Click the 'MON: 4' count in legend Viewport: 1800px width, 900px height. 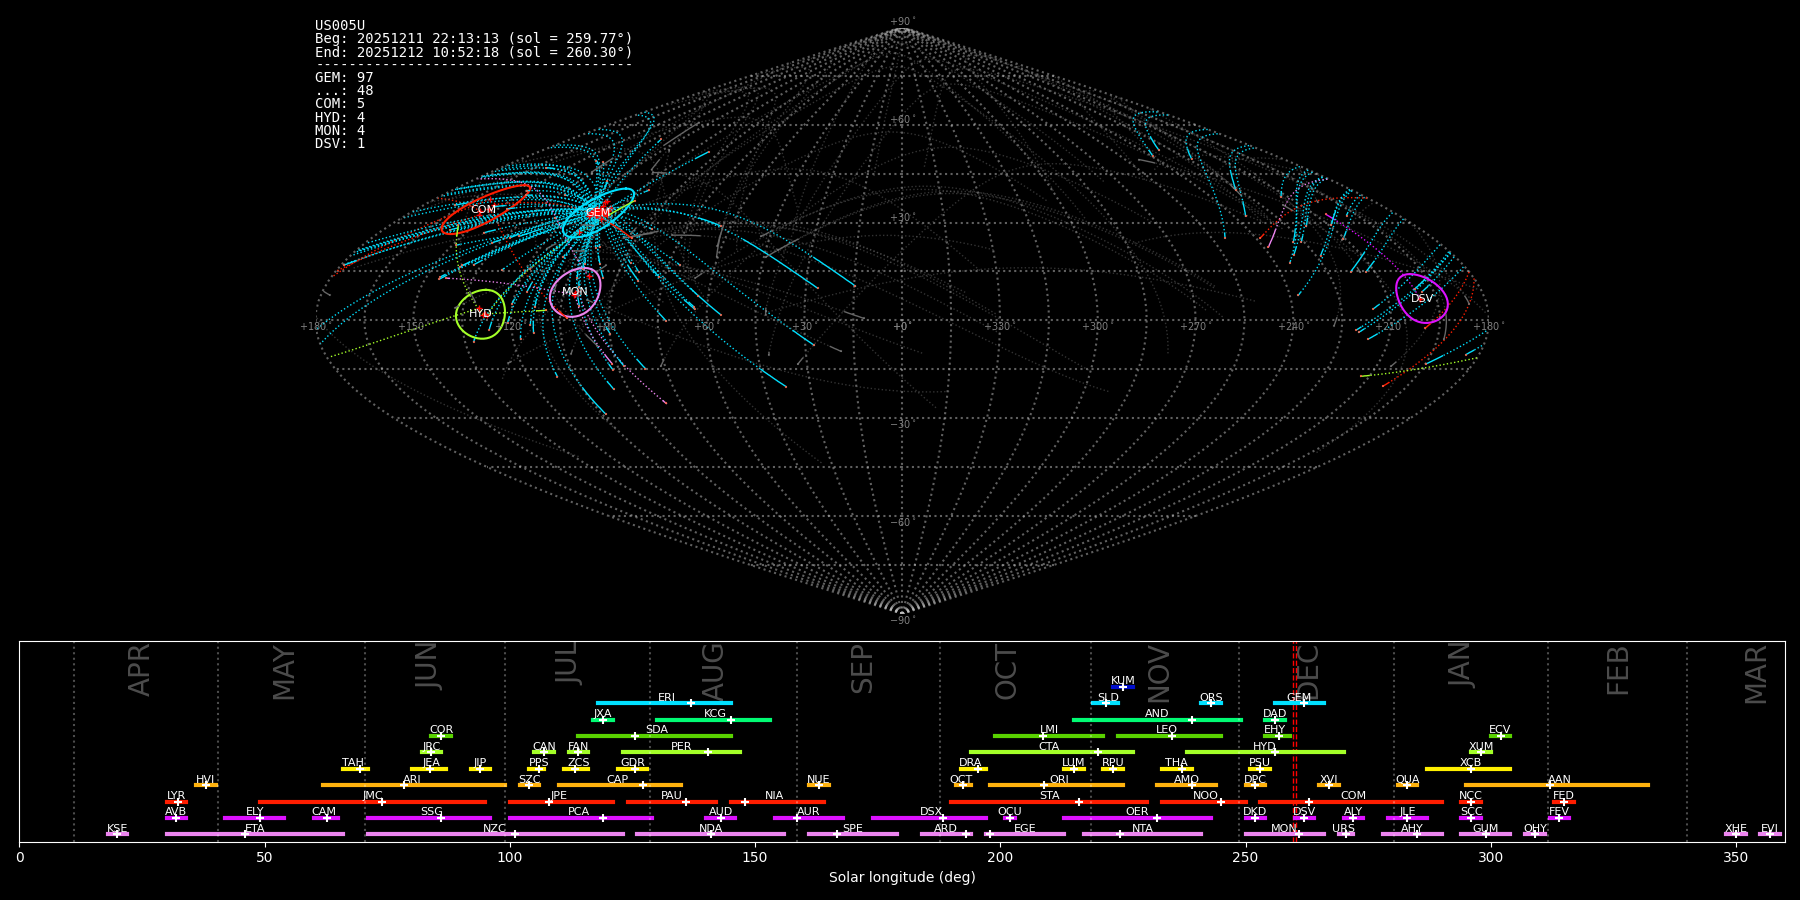click(x=340, y=130)
